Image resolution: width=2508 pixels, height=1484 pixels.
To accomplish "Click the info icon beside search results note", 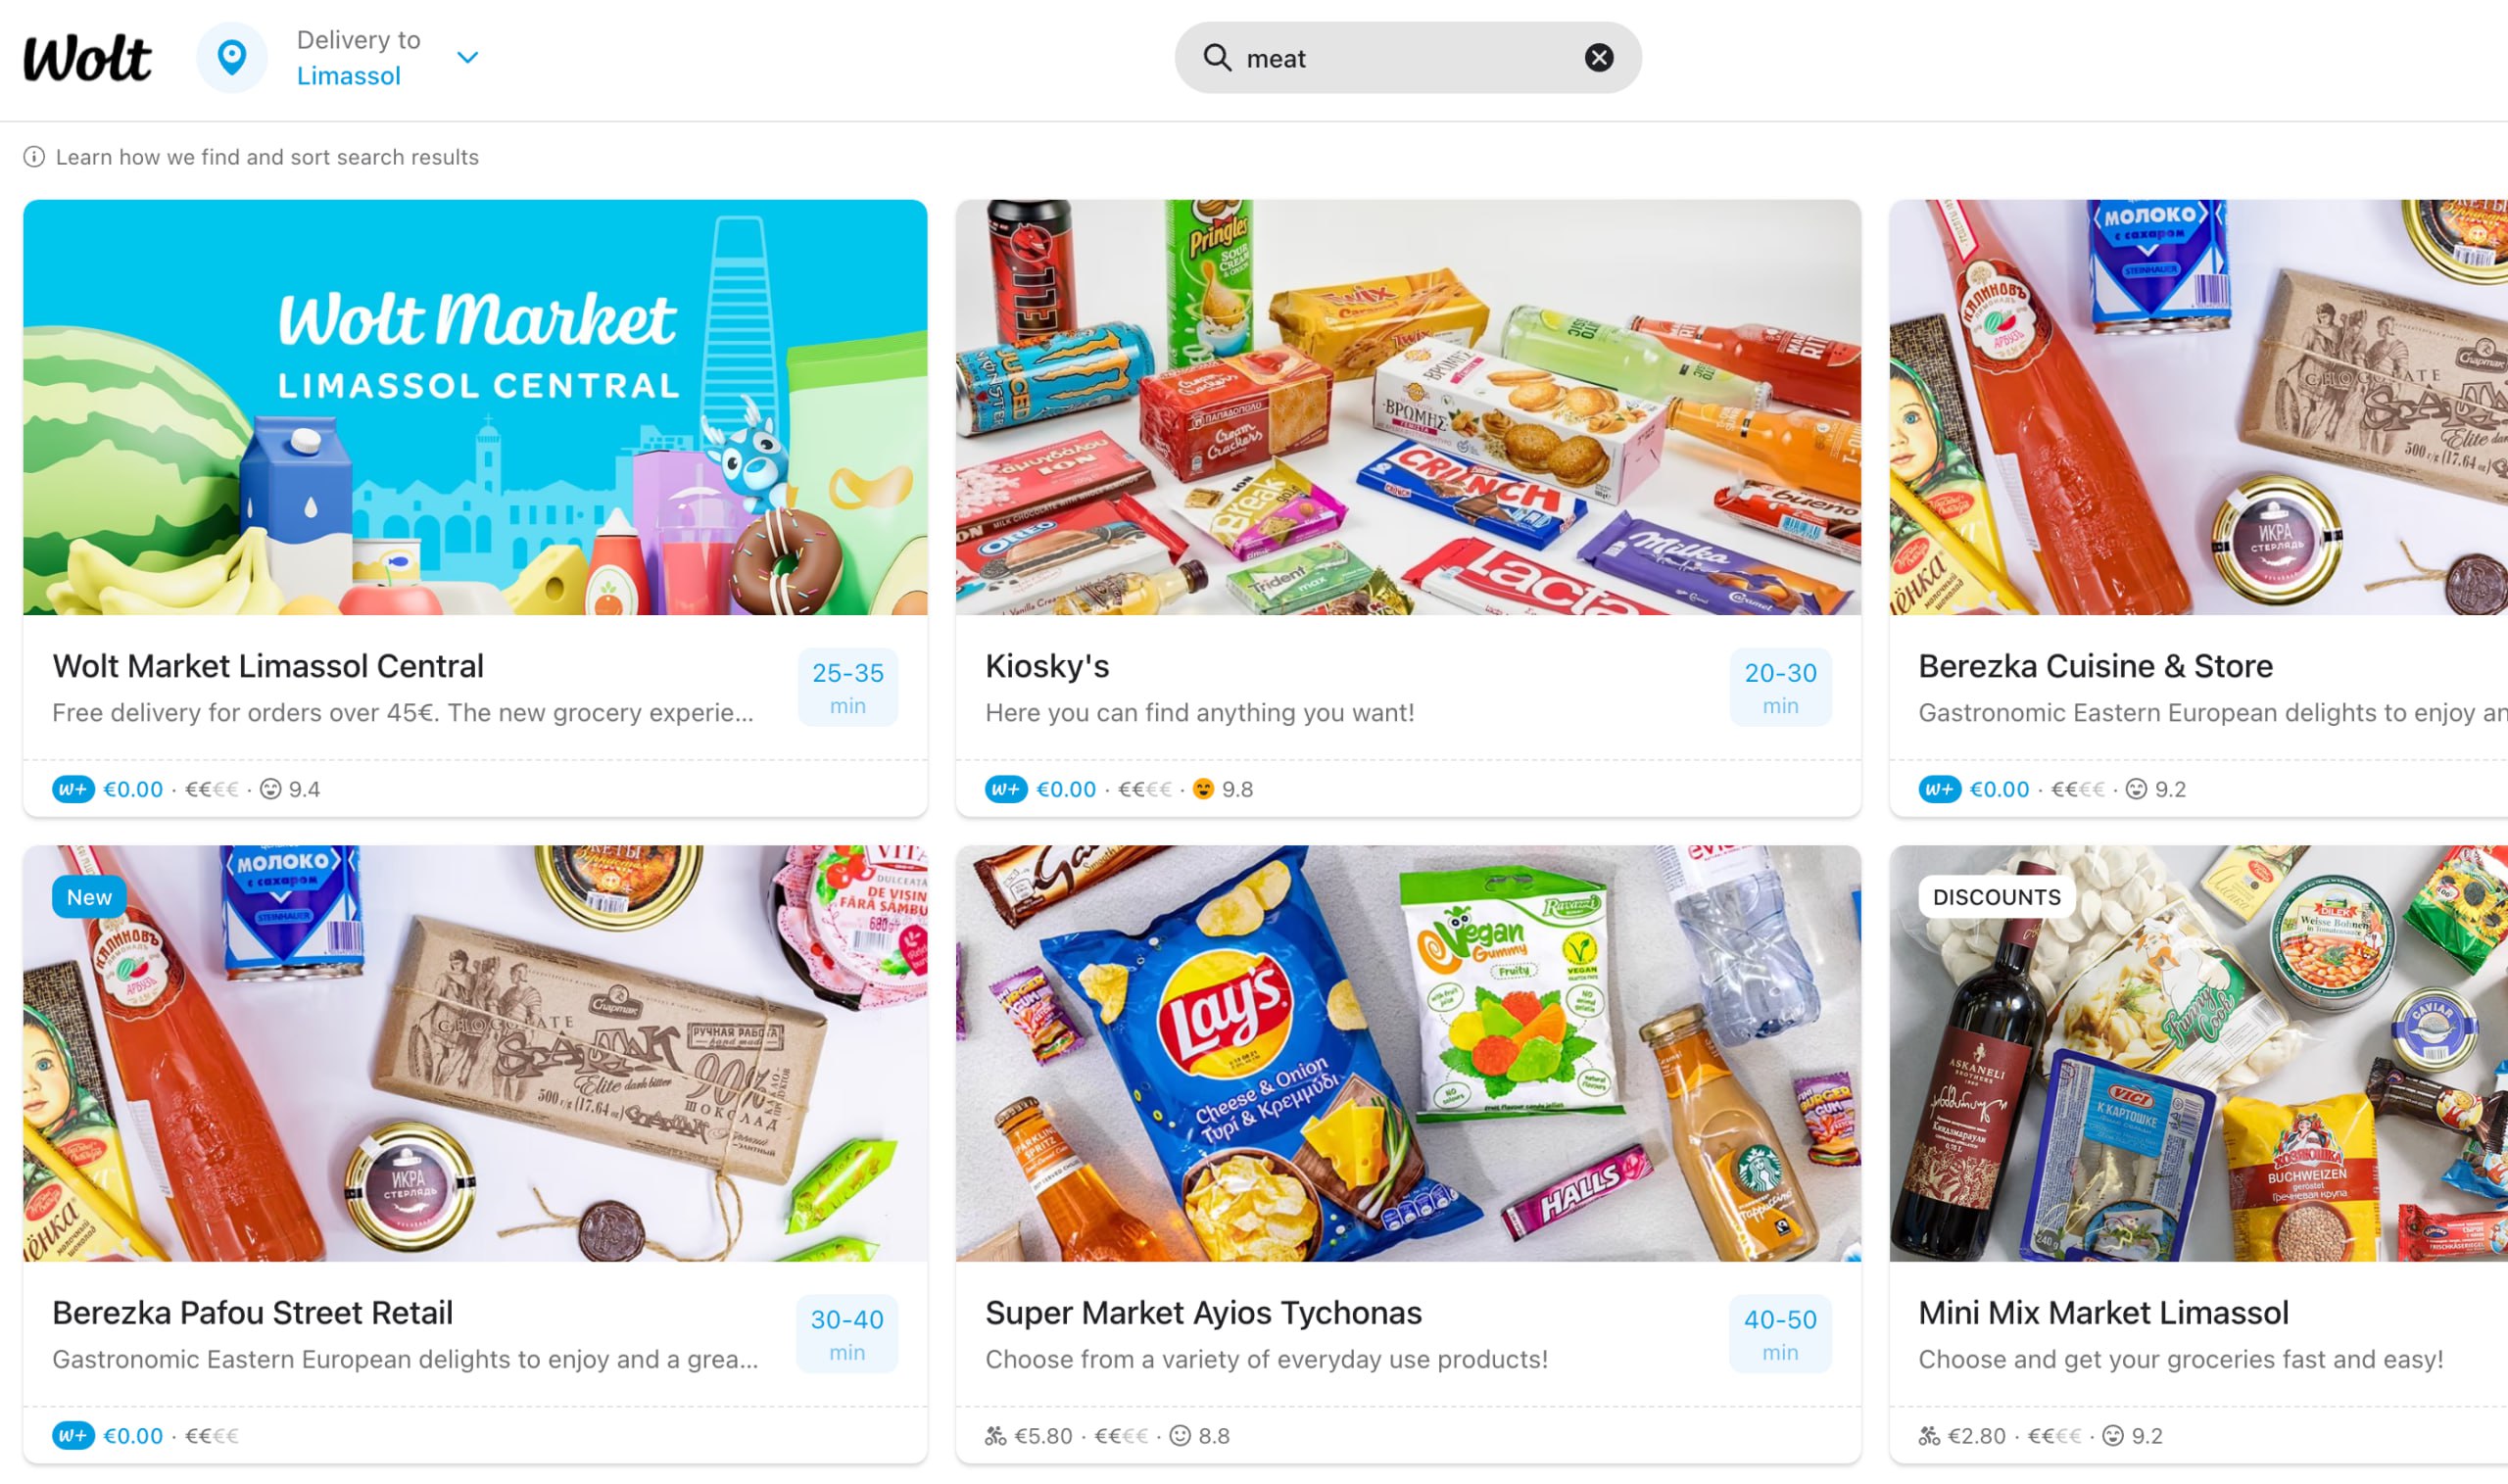I will pos(34,157).
